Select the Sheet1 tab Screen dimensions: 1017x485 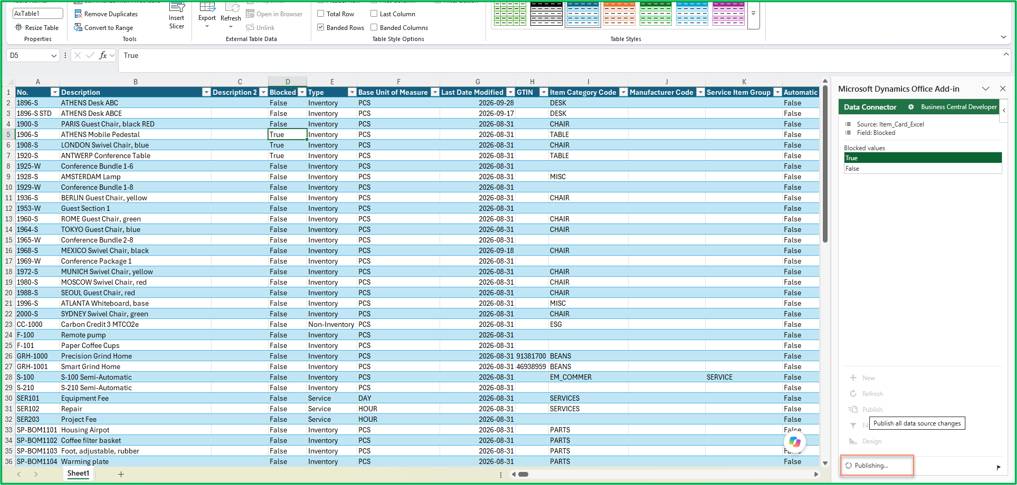pyautogui.click(x=78, y=474)
